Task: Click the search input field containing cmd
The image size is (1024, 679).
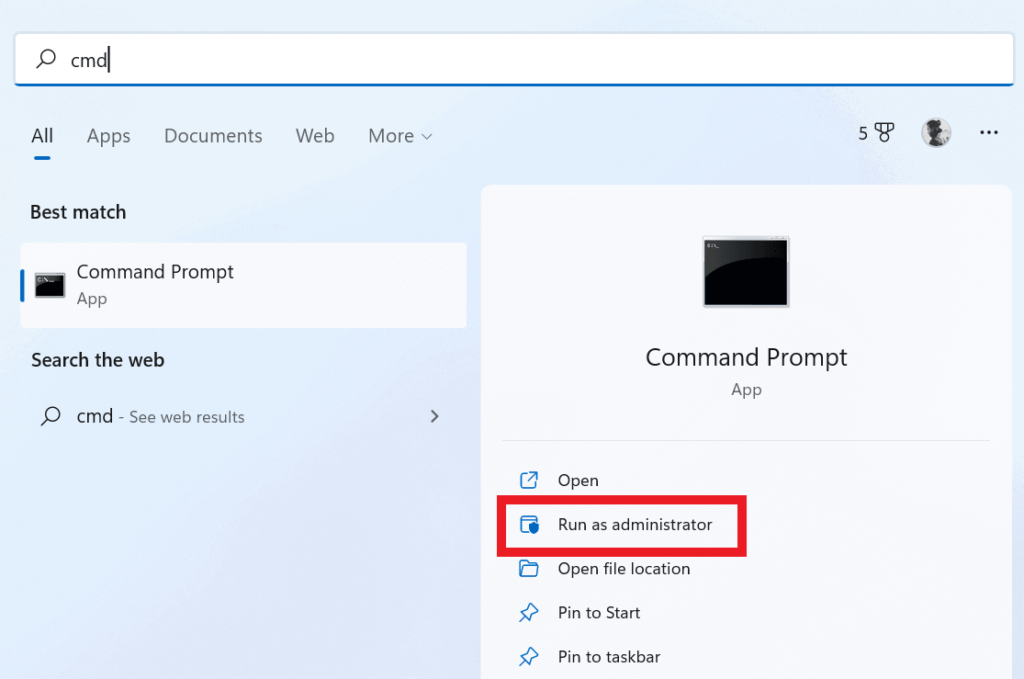Action: (x=514, y=59)
